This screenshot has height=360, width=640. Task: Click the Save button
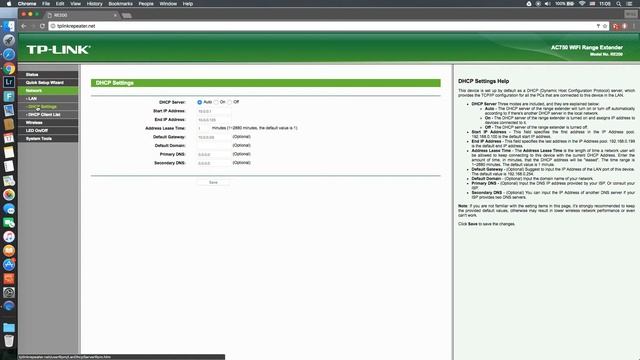[x=213, y=182]
